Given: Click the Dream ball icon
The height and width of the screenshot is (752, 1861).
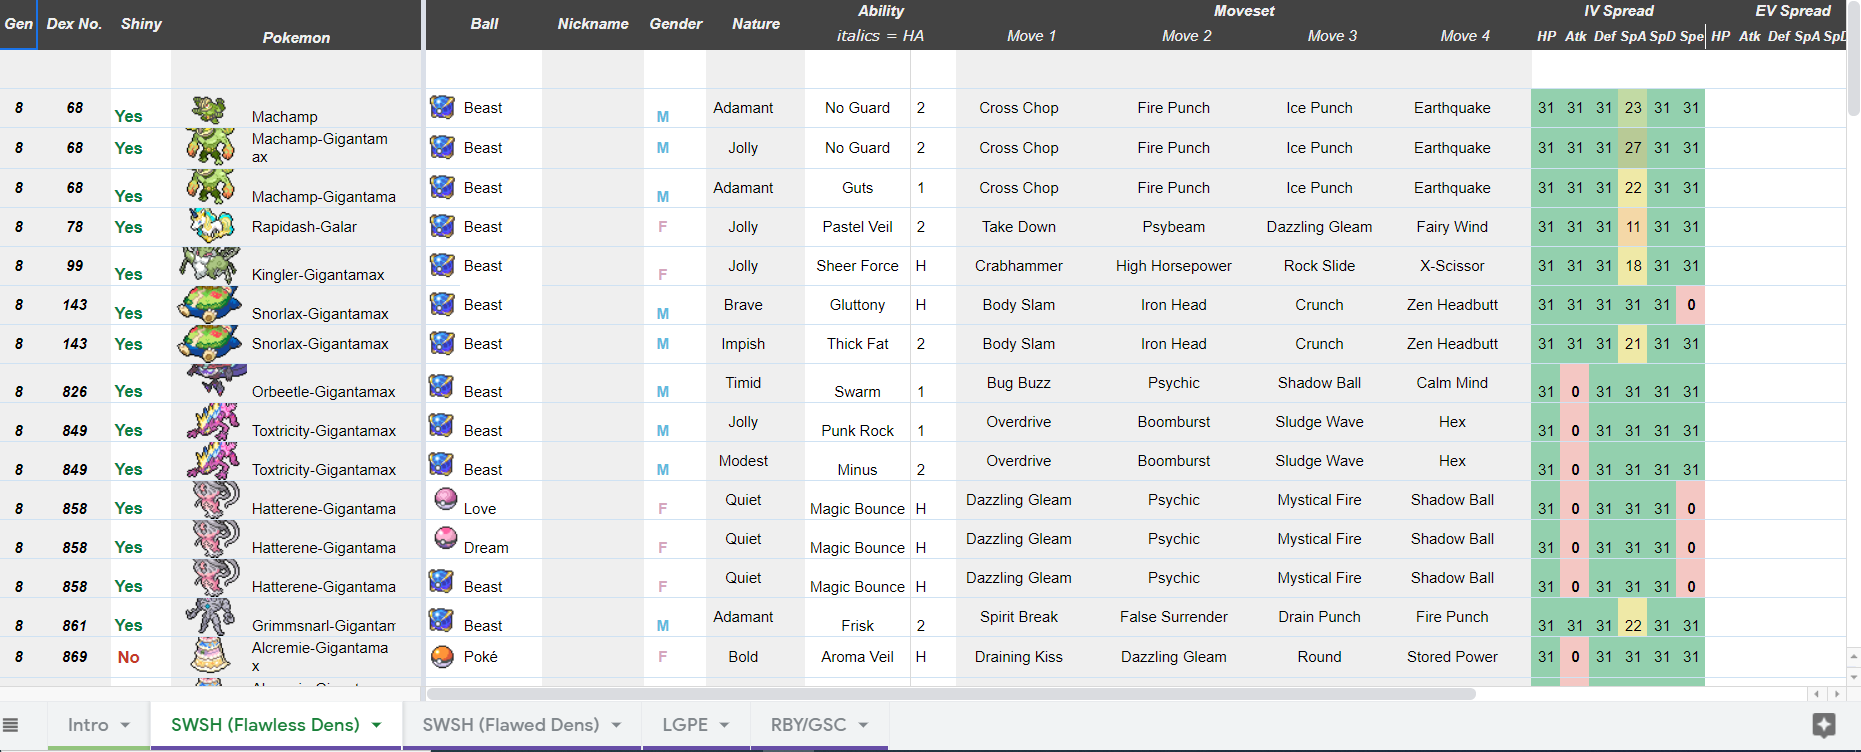Looking at the screenshot, I should click(446, 537).
